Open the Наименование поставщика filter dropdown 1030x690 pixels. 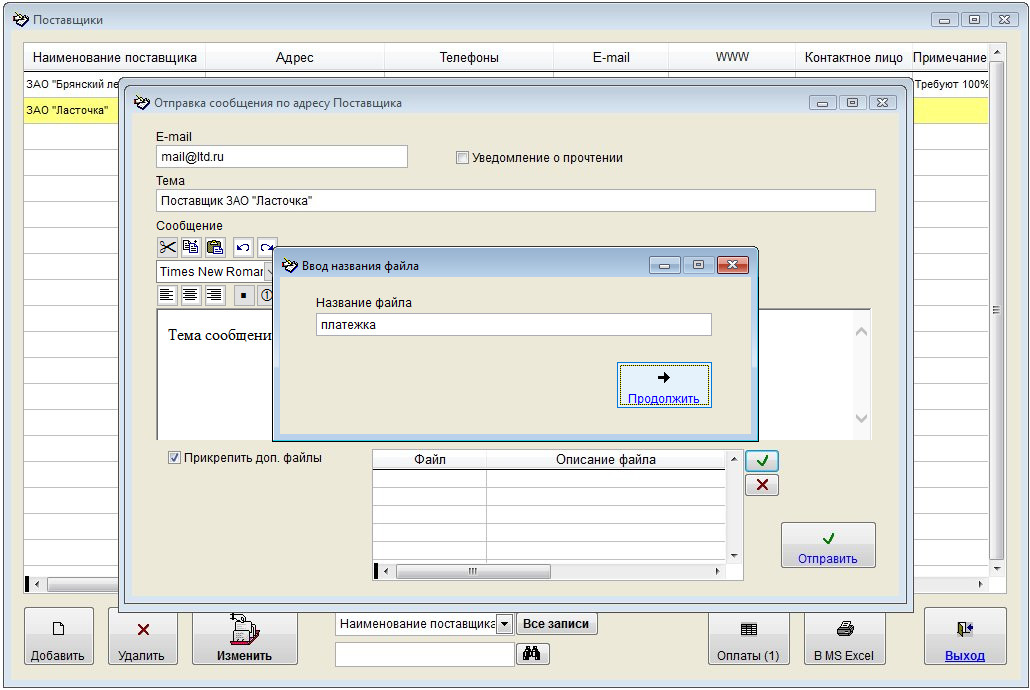pos(505,624)
